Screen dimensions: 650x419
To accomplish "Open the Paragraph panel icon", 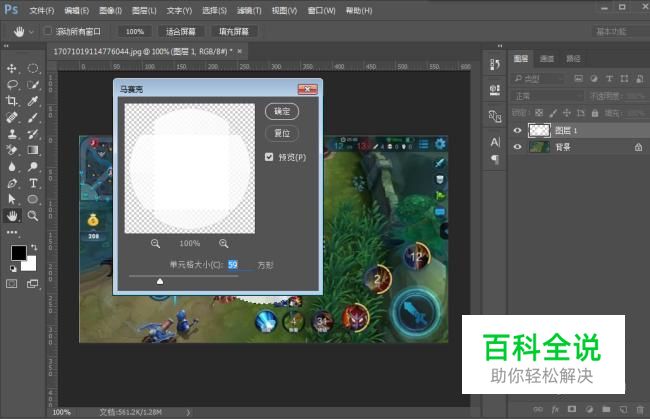I will pos(495,159).
